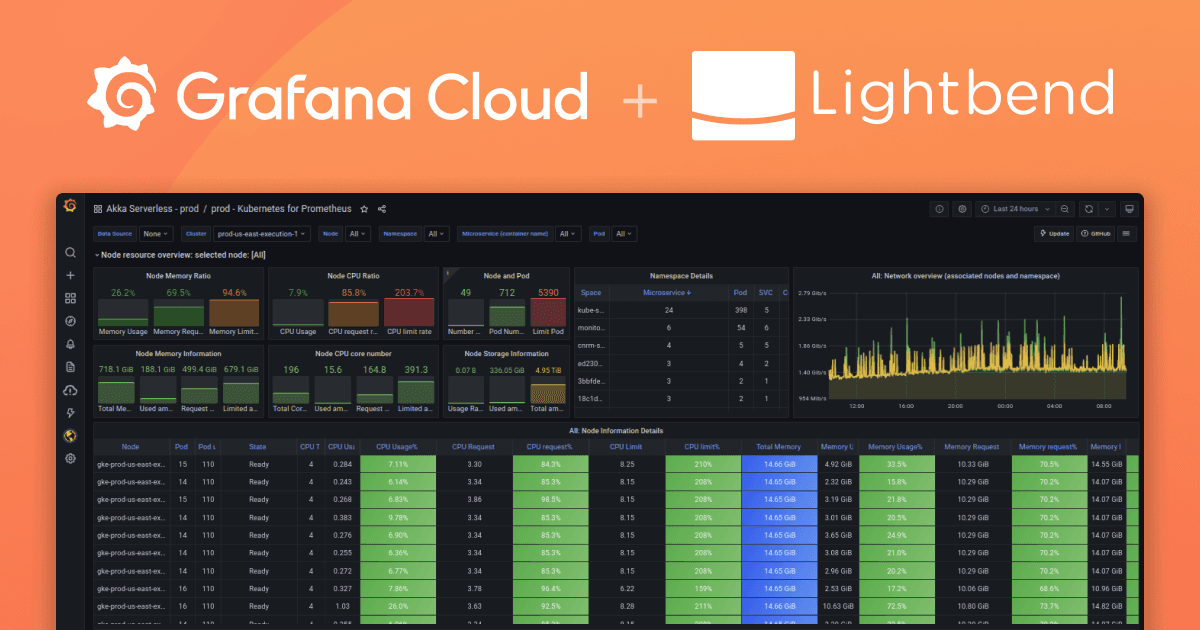Open the share dashboard icon
This screenshot has width=1200, height=630.
[x=382, y=209]
